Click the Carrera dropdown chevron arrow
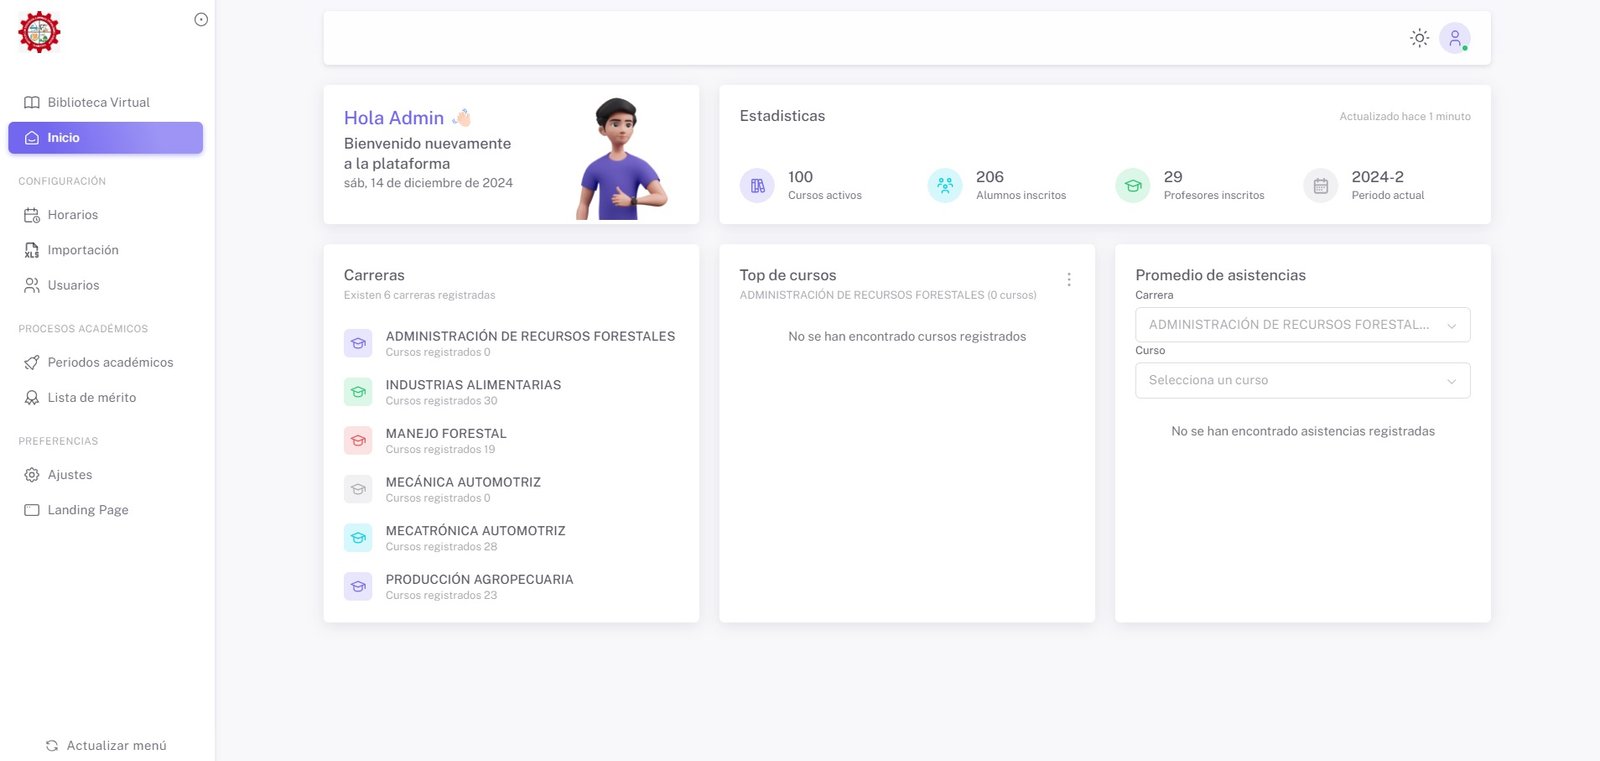 pos(1452,326)
